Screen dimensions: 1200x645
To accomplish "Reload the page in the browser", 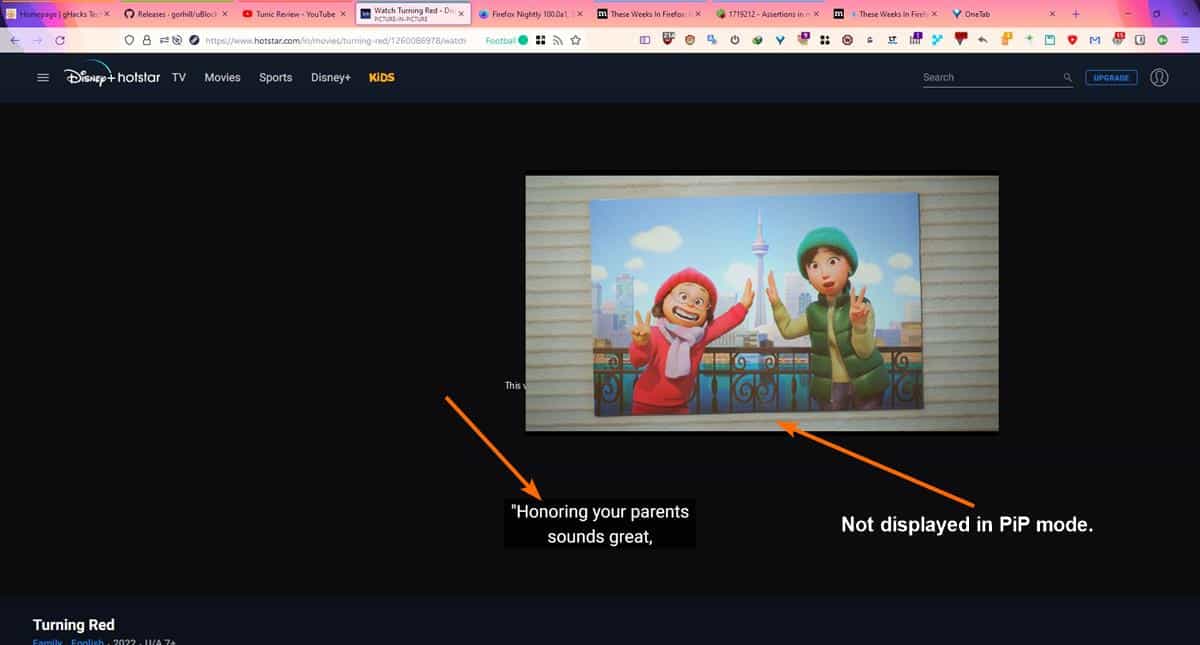I will 60,40.
